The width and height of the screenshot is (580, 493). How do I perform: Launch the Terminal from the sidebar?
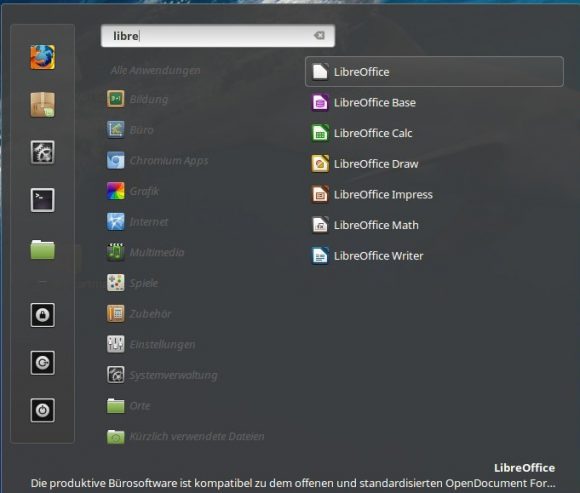tap(43, 200)
